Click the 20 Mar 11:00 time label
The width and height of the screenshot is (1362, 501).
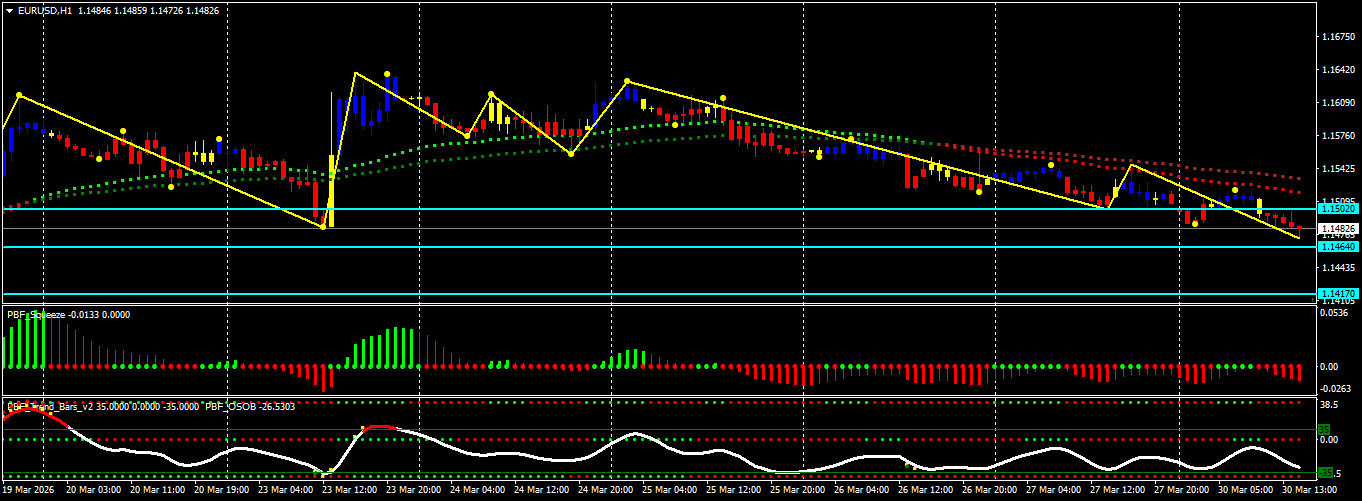tap(158, 492)
